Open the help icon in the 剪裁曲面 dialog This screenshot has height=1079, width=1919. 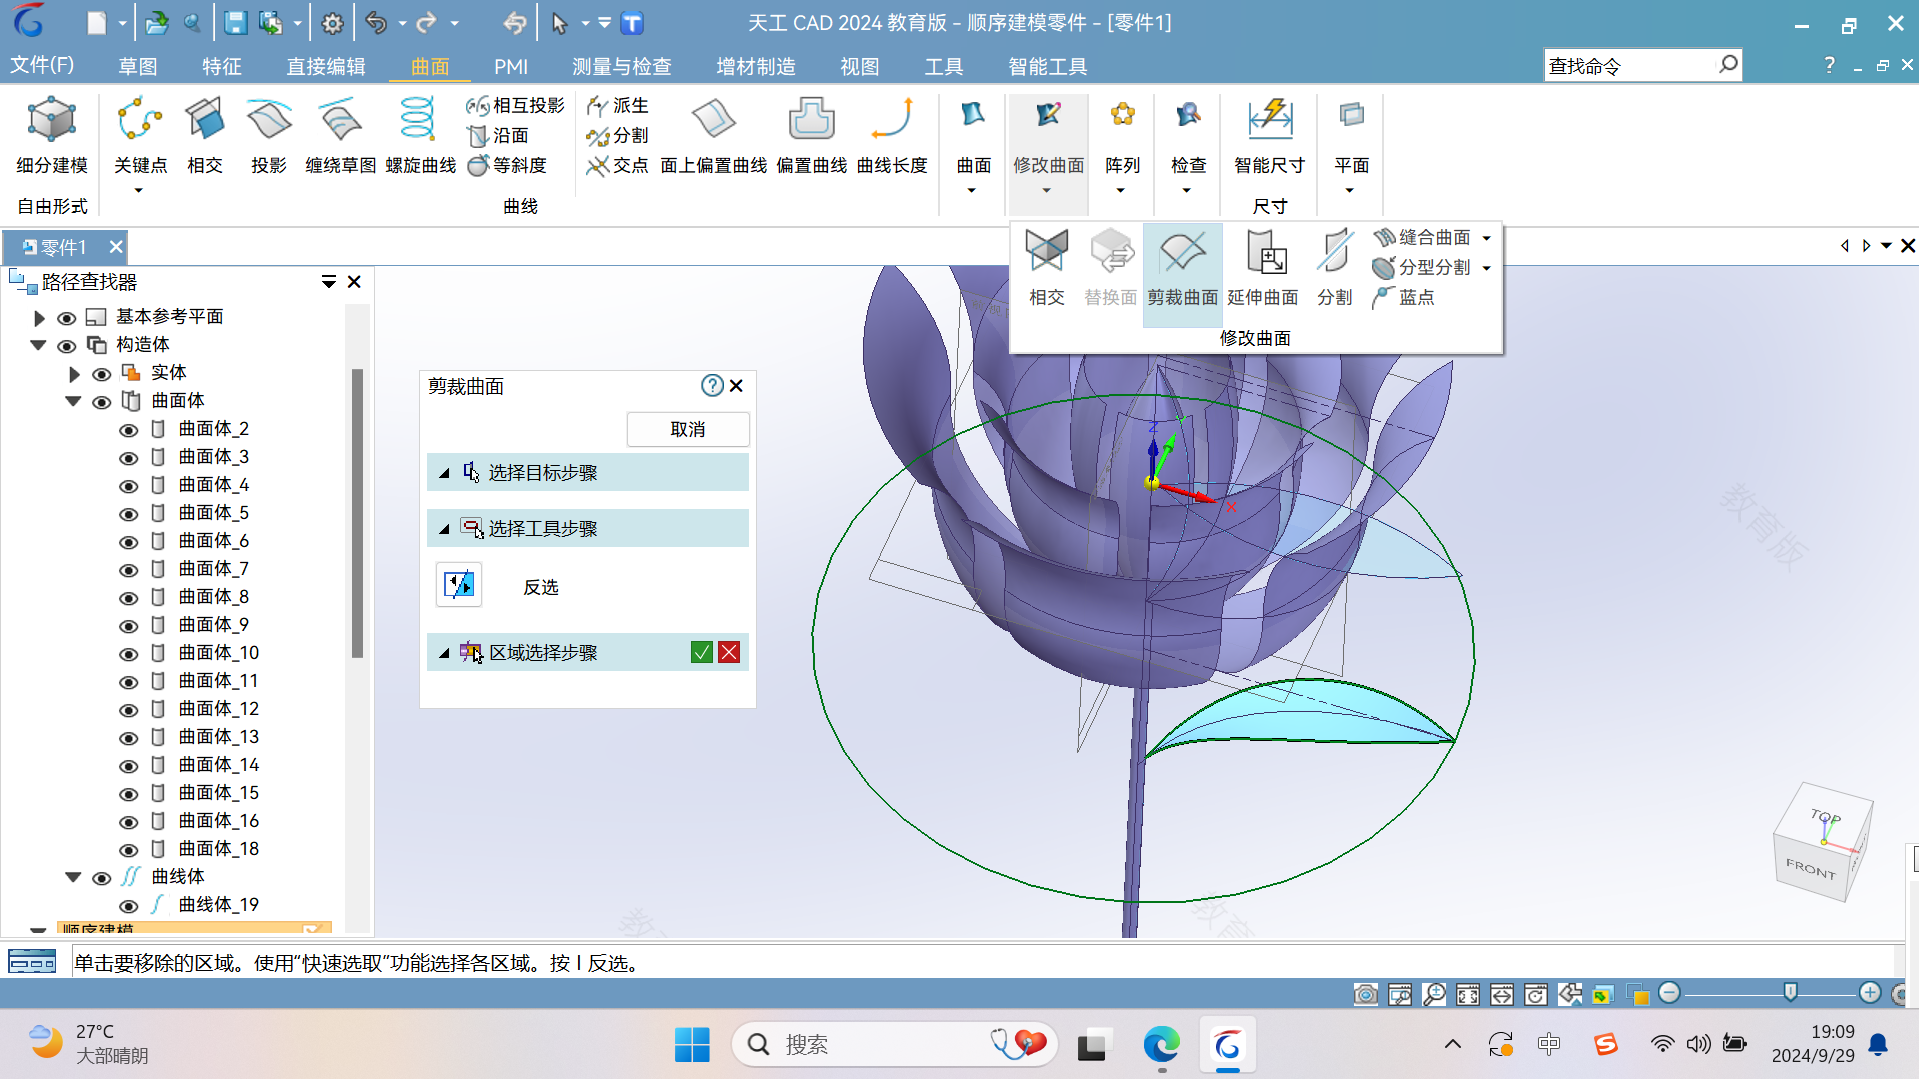712,385
